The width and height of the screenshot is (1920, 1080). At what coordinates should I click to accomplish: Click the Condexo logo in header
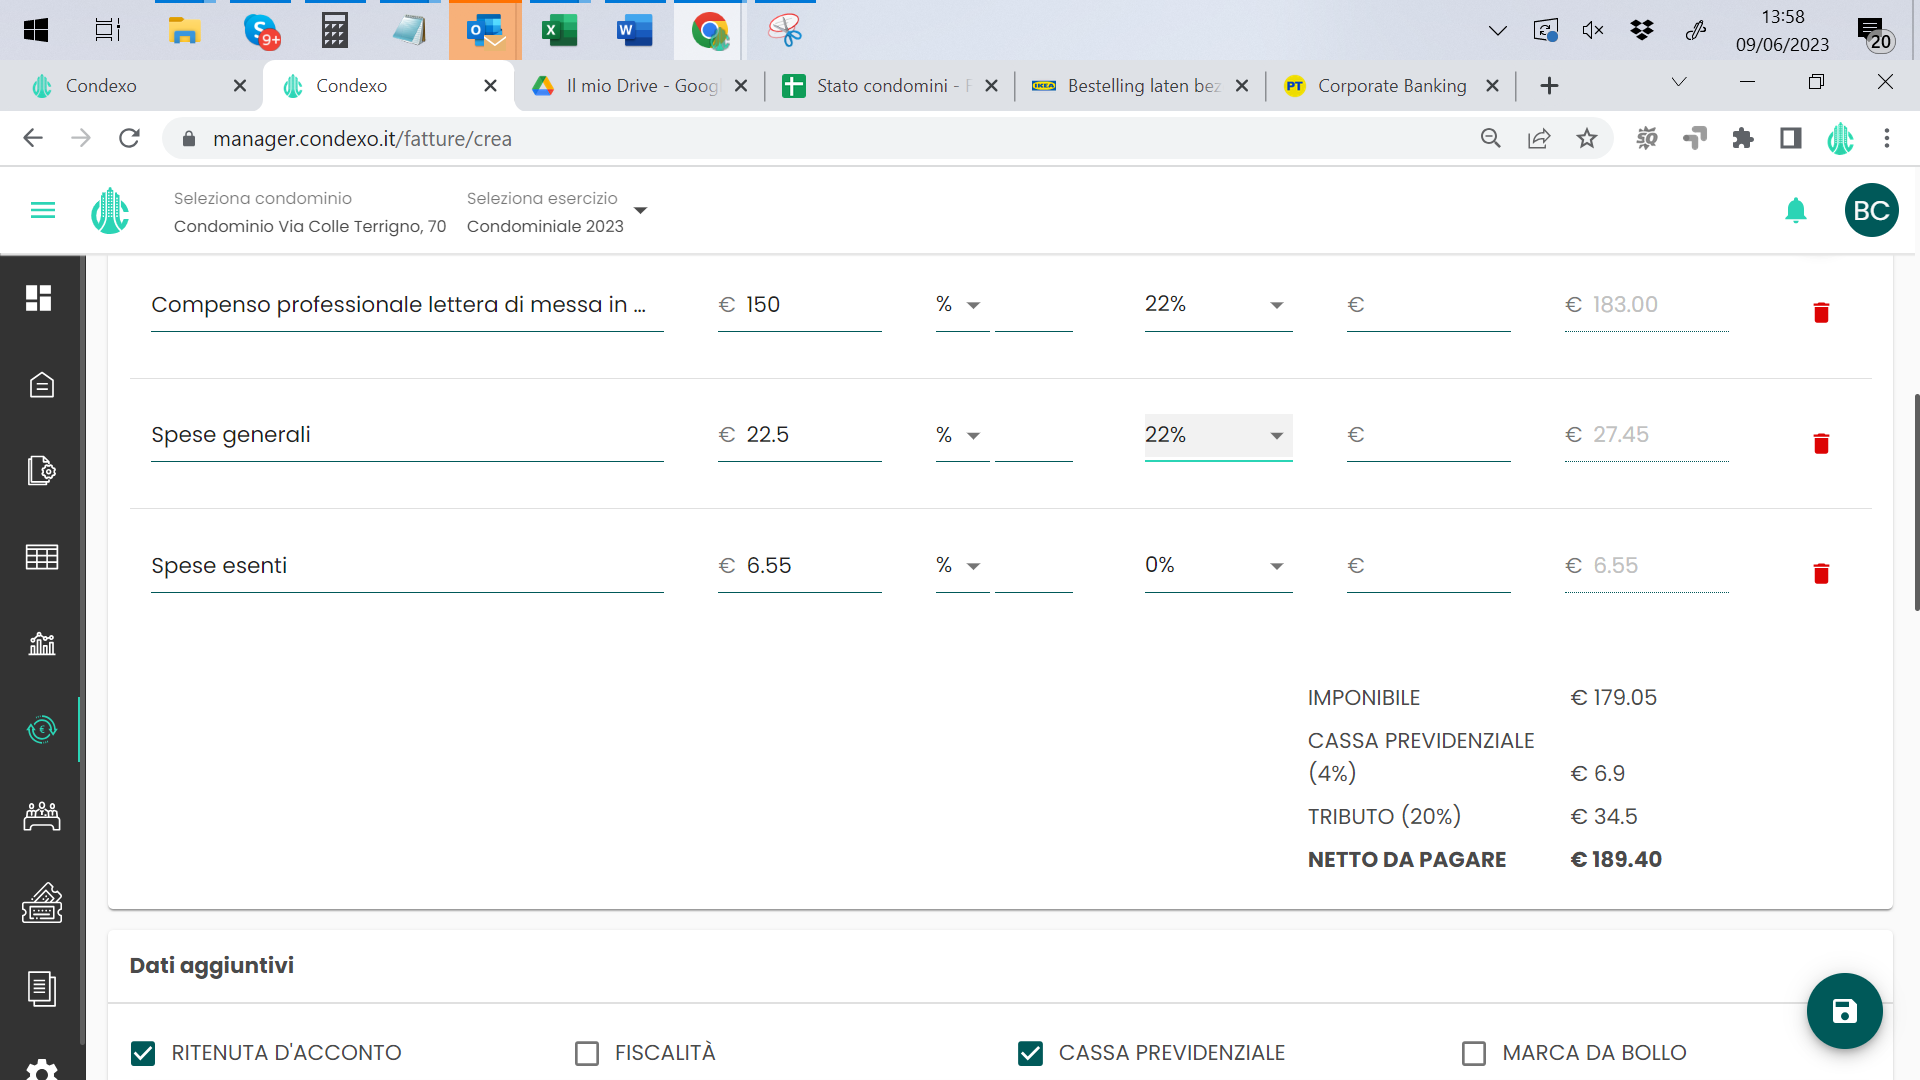click(x=110, y=210)
